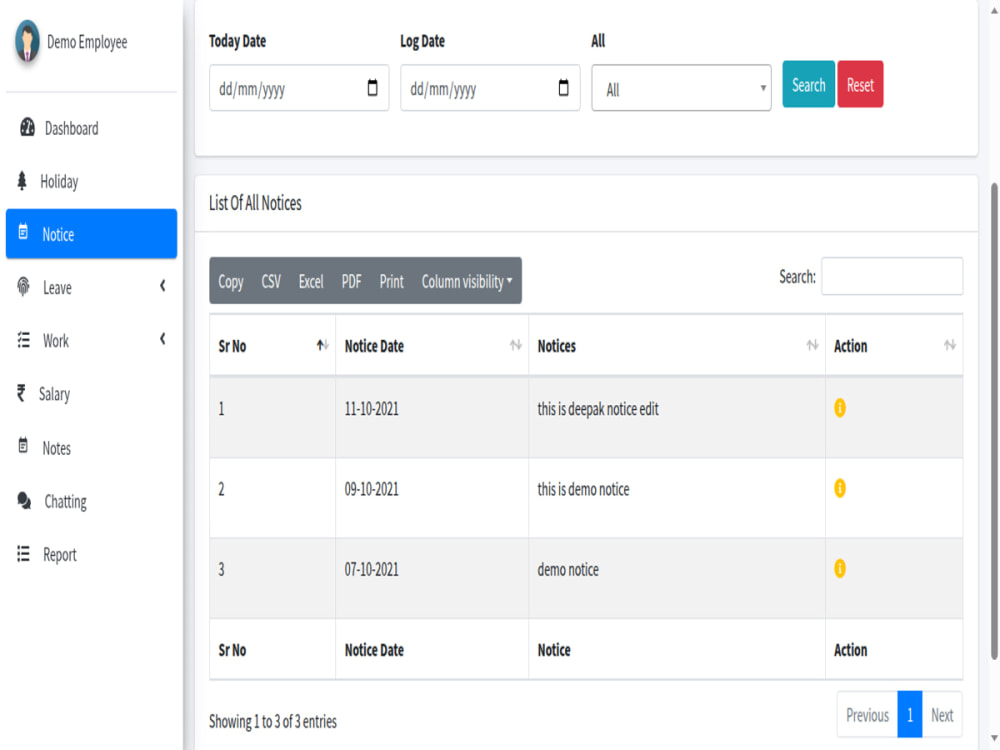View info icon for 09-10-2021 notice

(x=840, y=488)
